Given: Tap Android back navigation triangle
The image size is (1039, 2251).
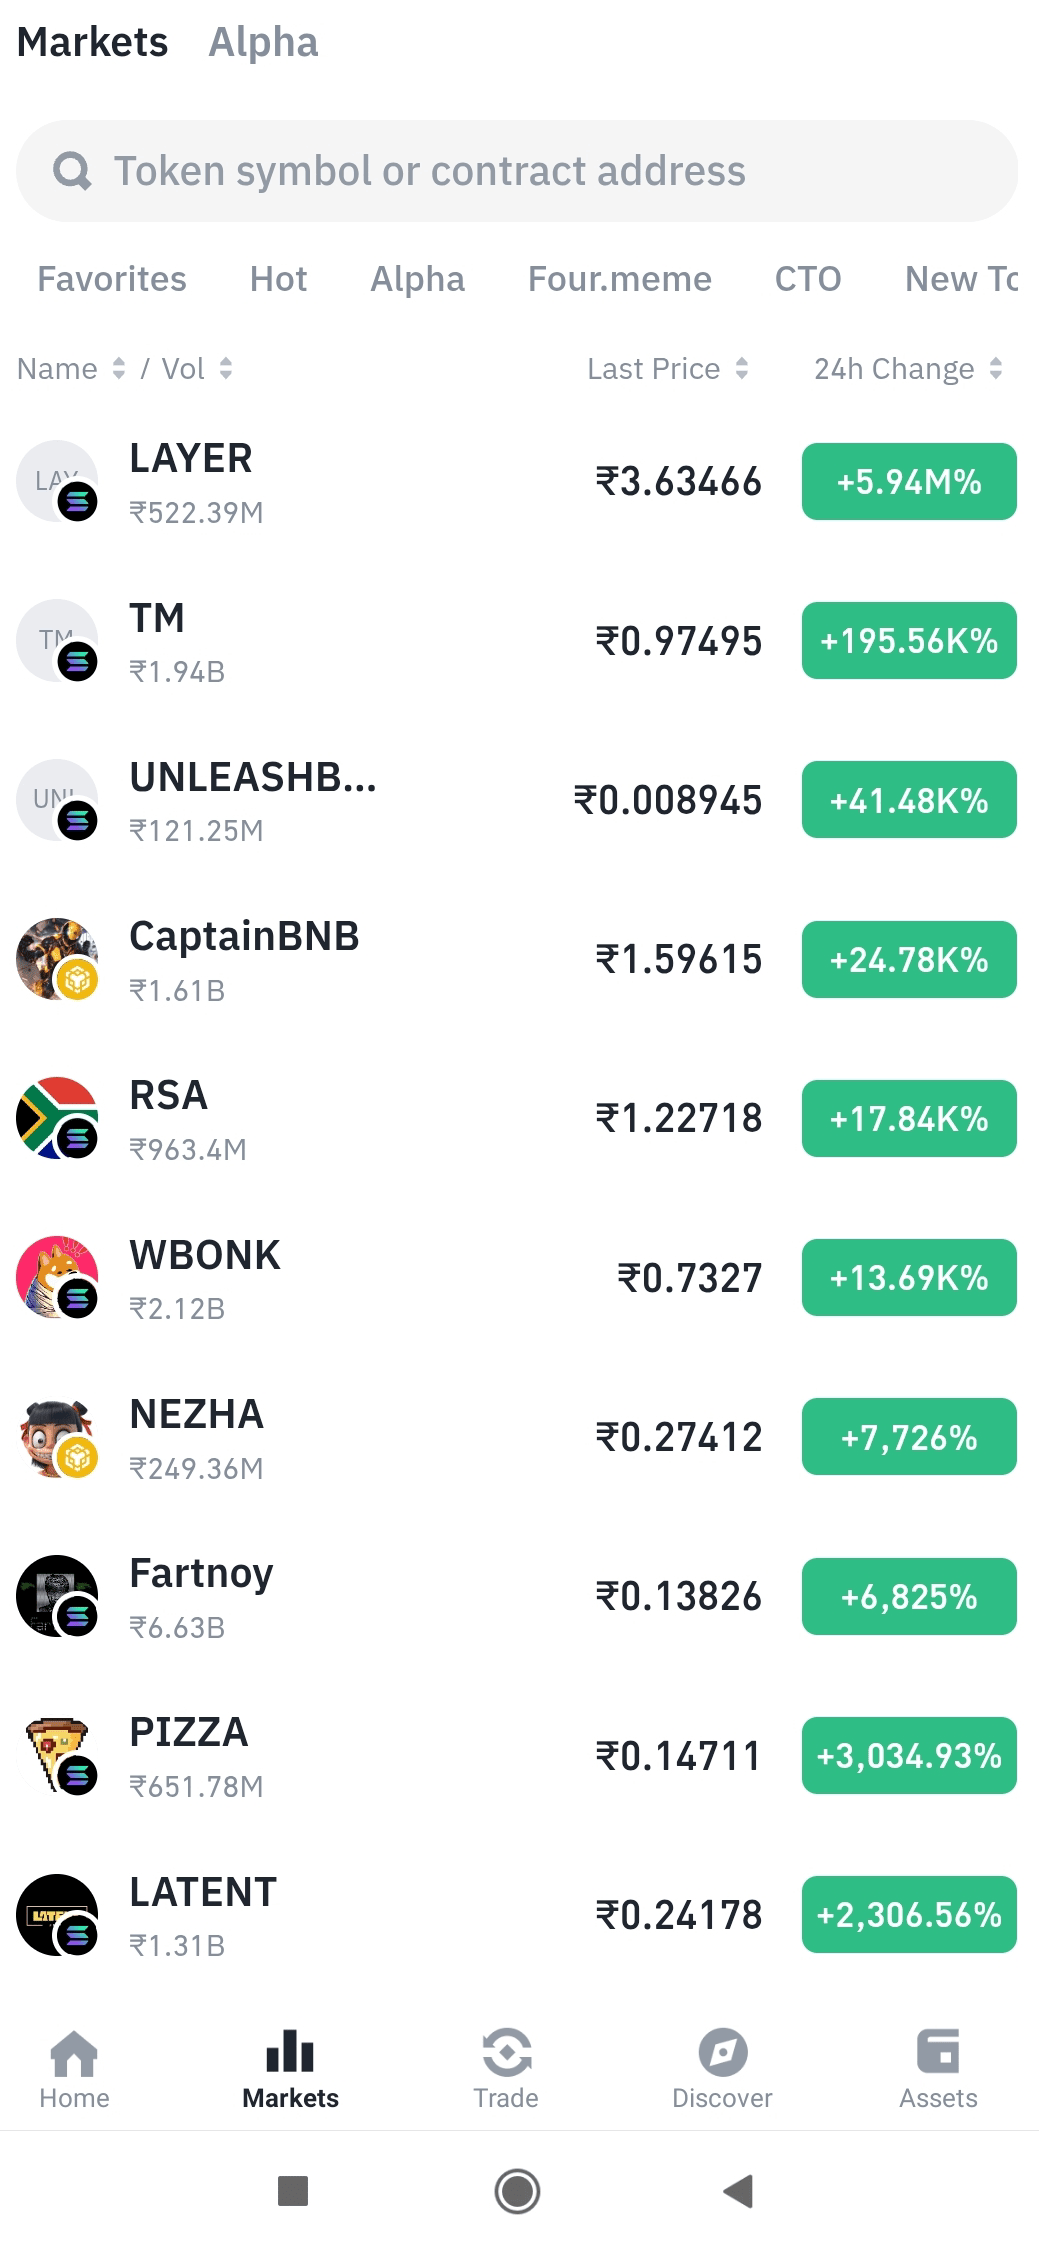Looking at the screenshot, I should [x=738, y=2190].
